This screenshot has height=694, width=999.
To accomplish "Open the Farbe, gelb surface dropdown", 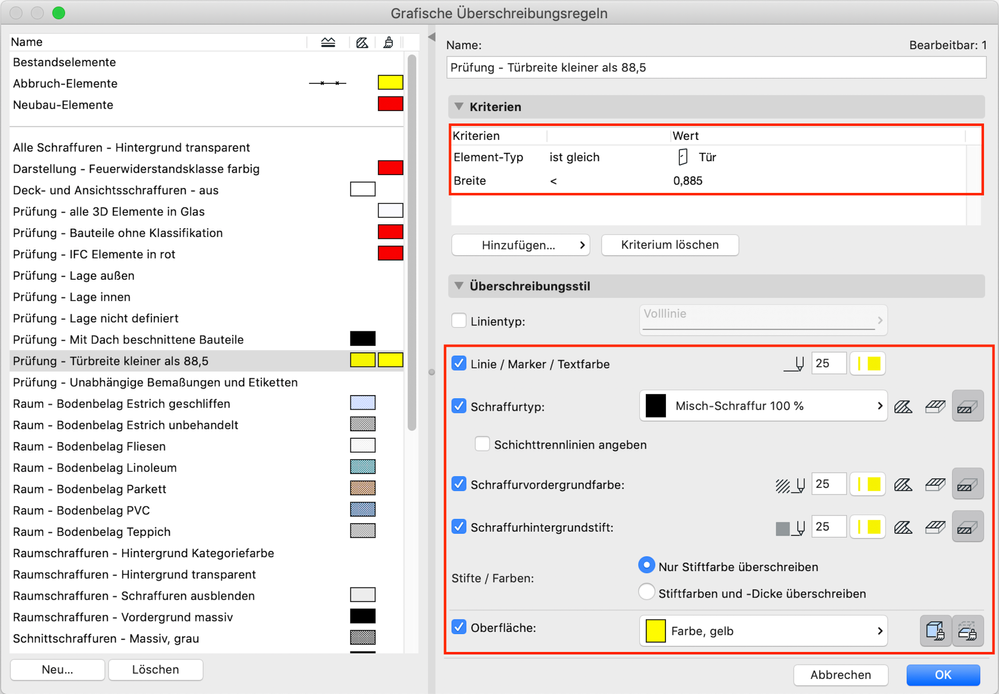I will tap(763, 631).
